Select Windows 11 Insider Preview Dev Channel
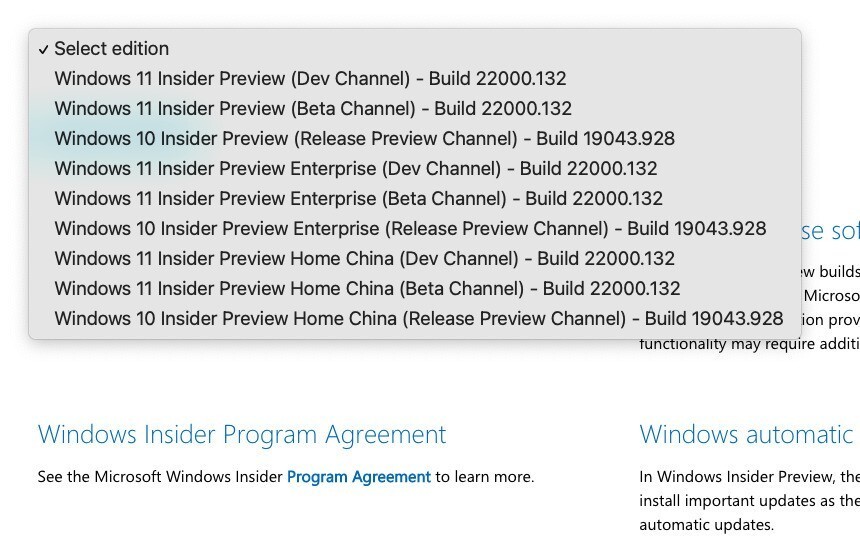The width and height of the screenshot is (860, 560). pos(310,79)
